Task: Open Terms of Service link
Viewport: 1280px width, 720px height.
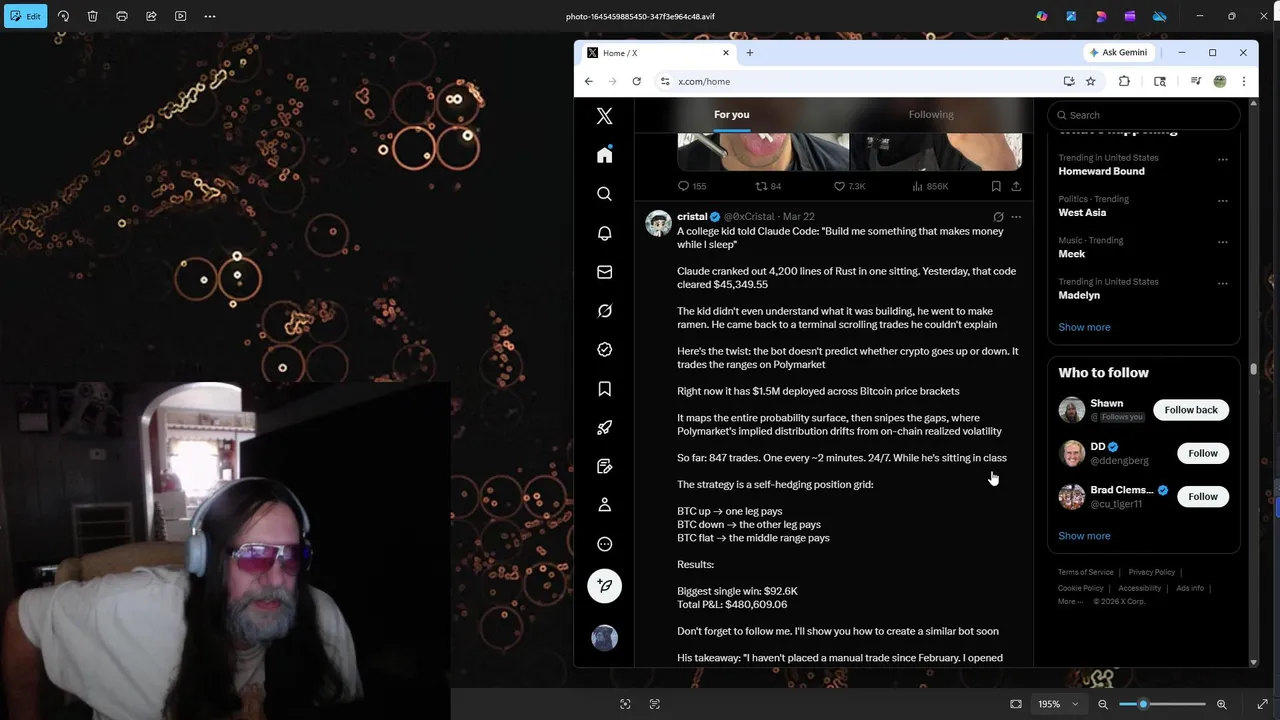Action: (x=1085, y=572)
